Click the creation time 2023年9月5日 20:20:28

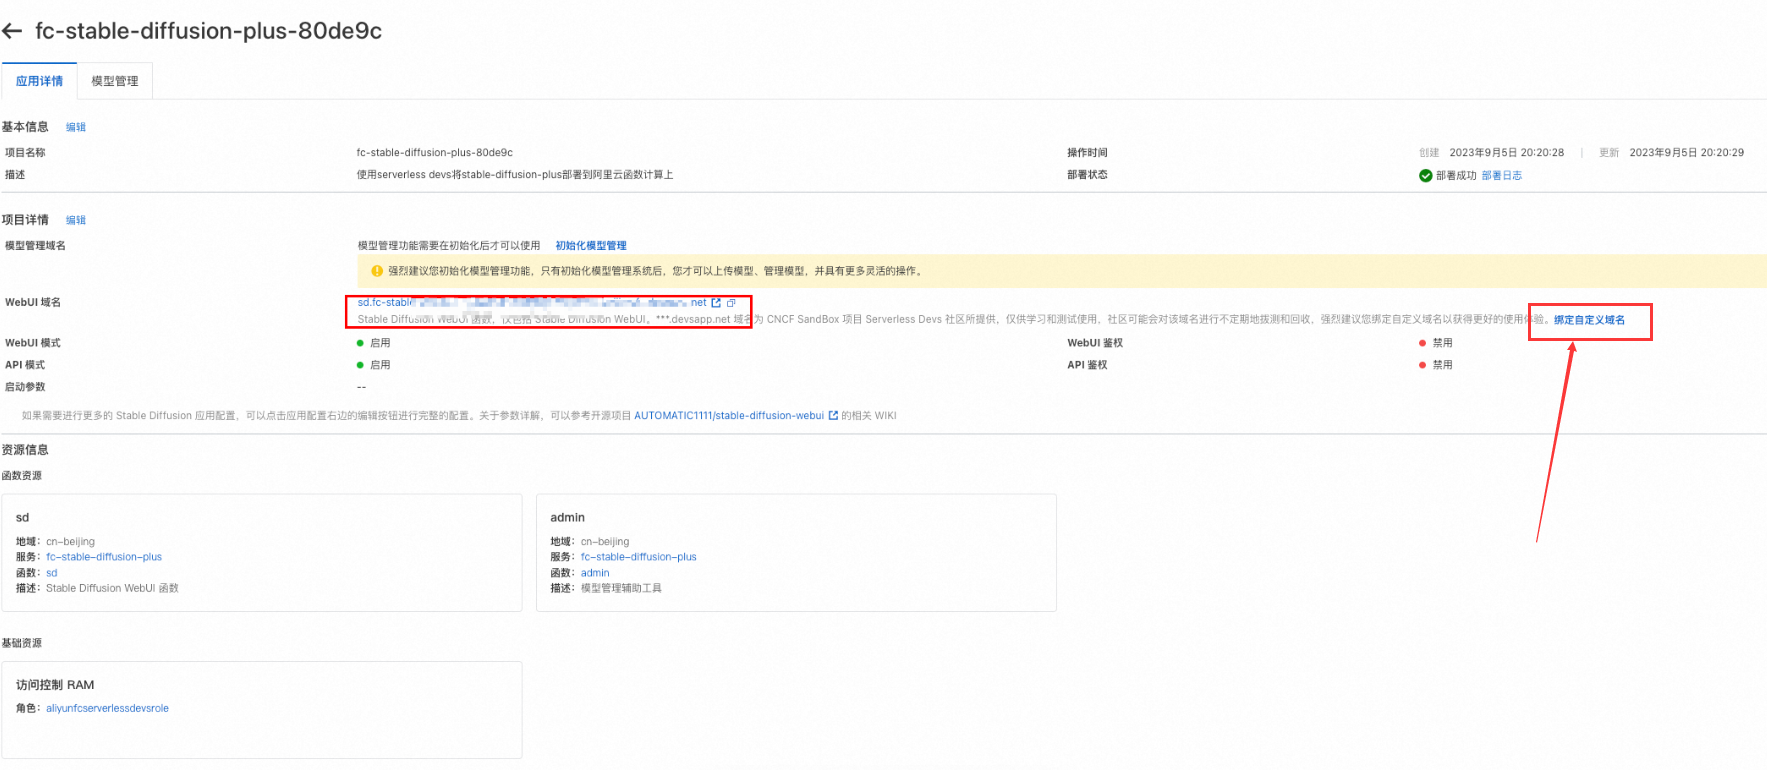pyautogui.click(x=1507, y=153)
